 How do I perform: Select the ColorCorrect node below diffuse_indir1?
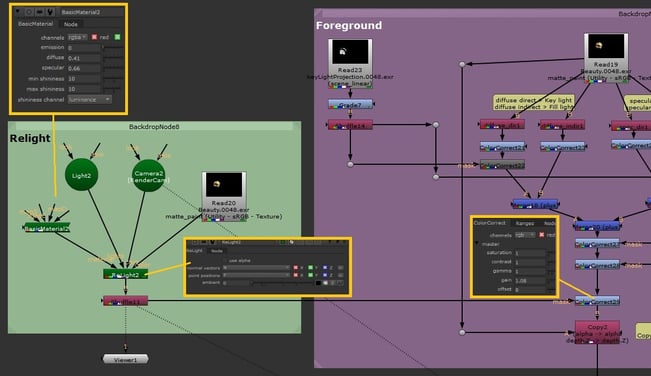563,146
